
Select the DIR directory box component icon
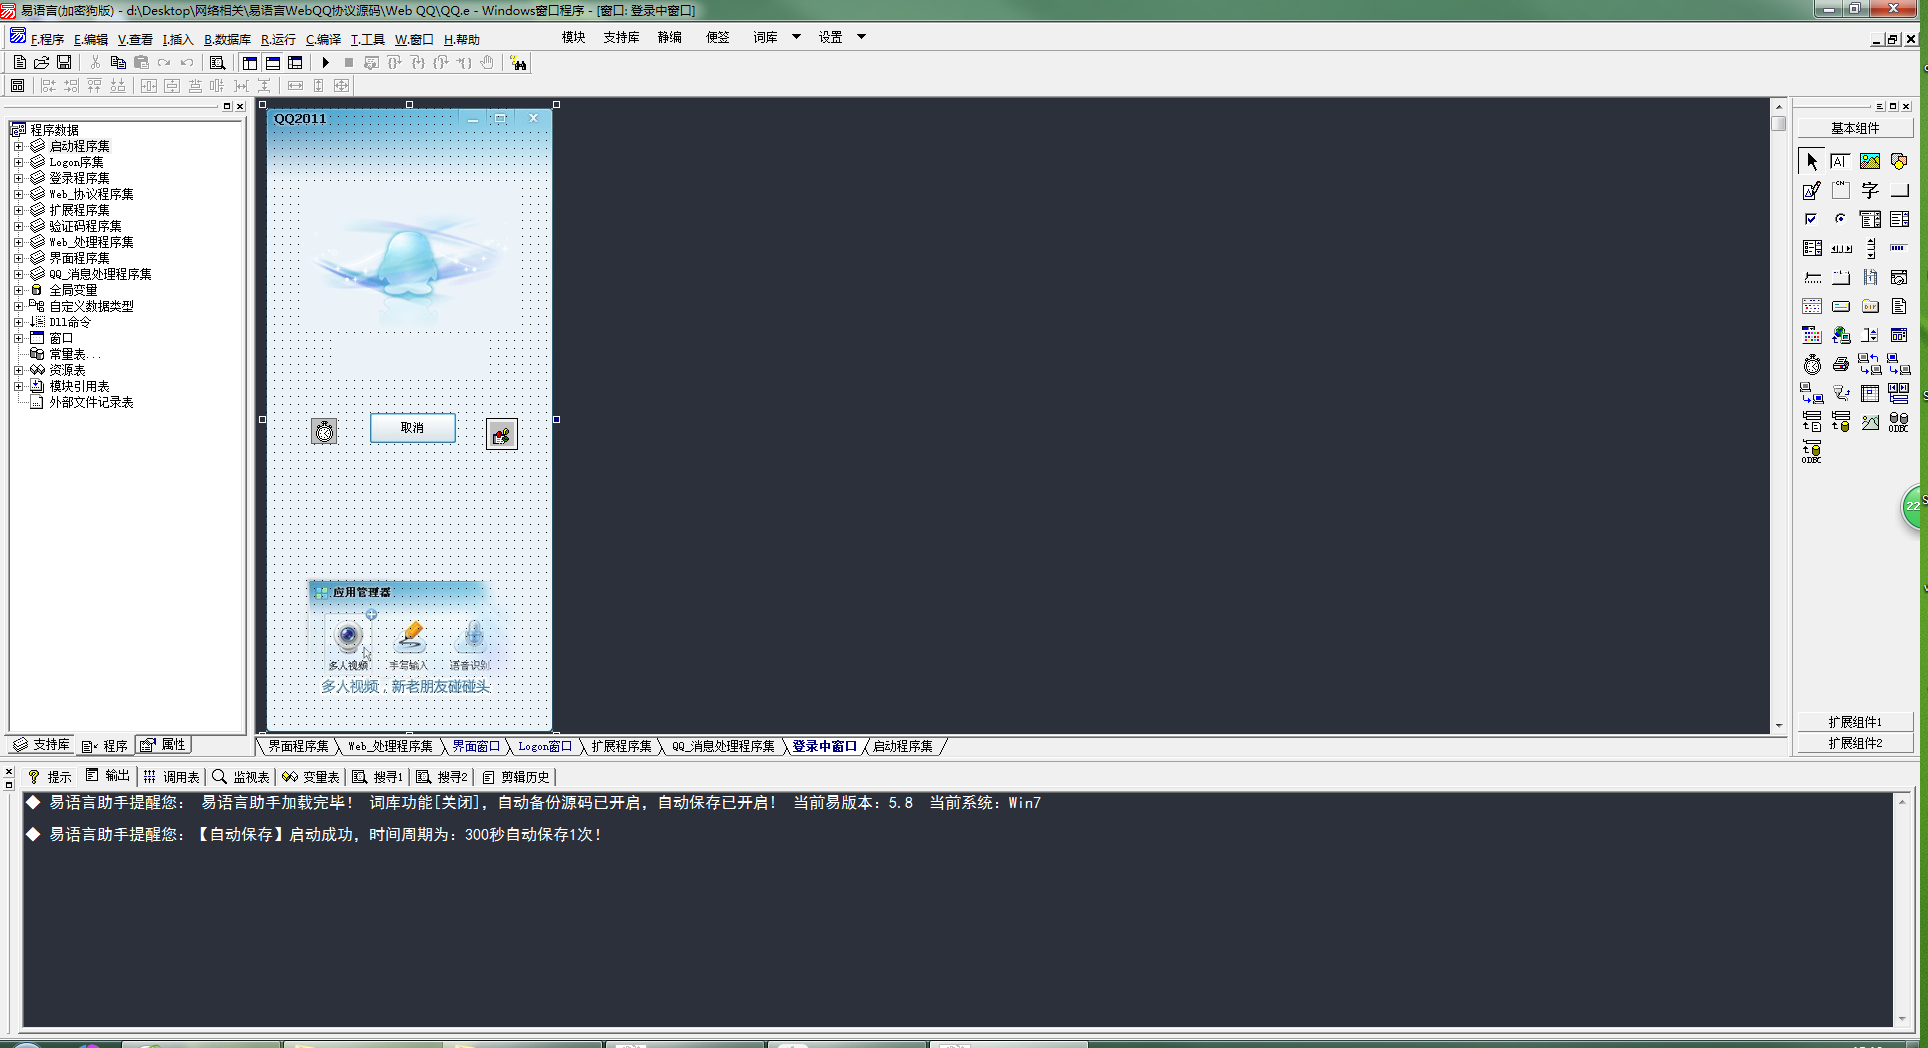[x=1870, y=306]
